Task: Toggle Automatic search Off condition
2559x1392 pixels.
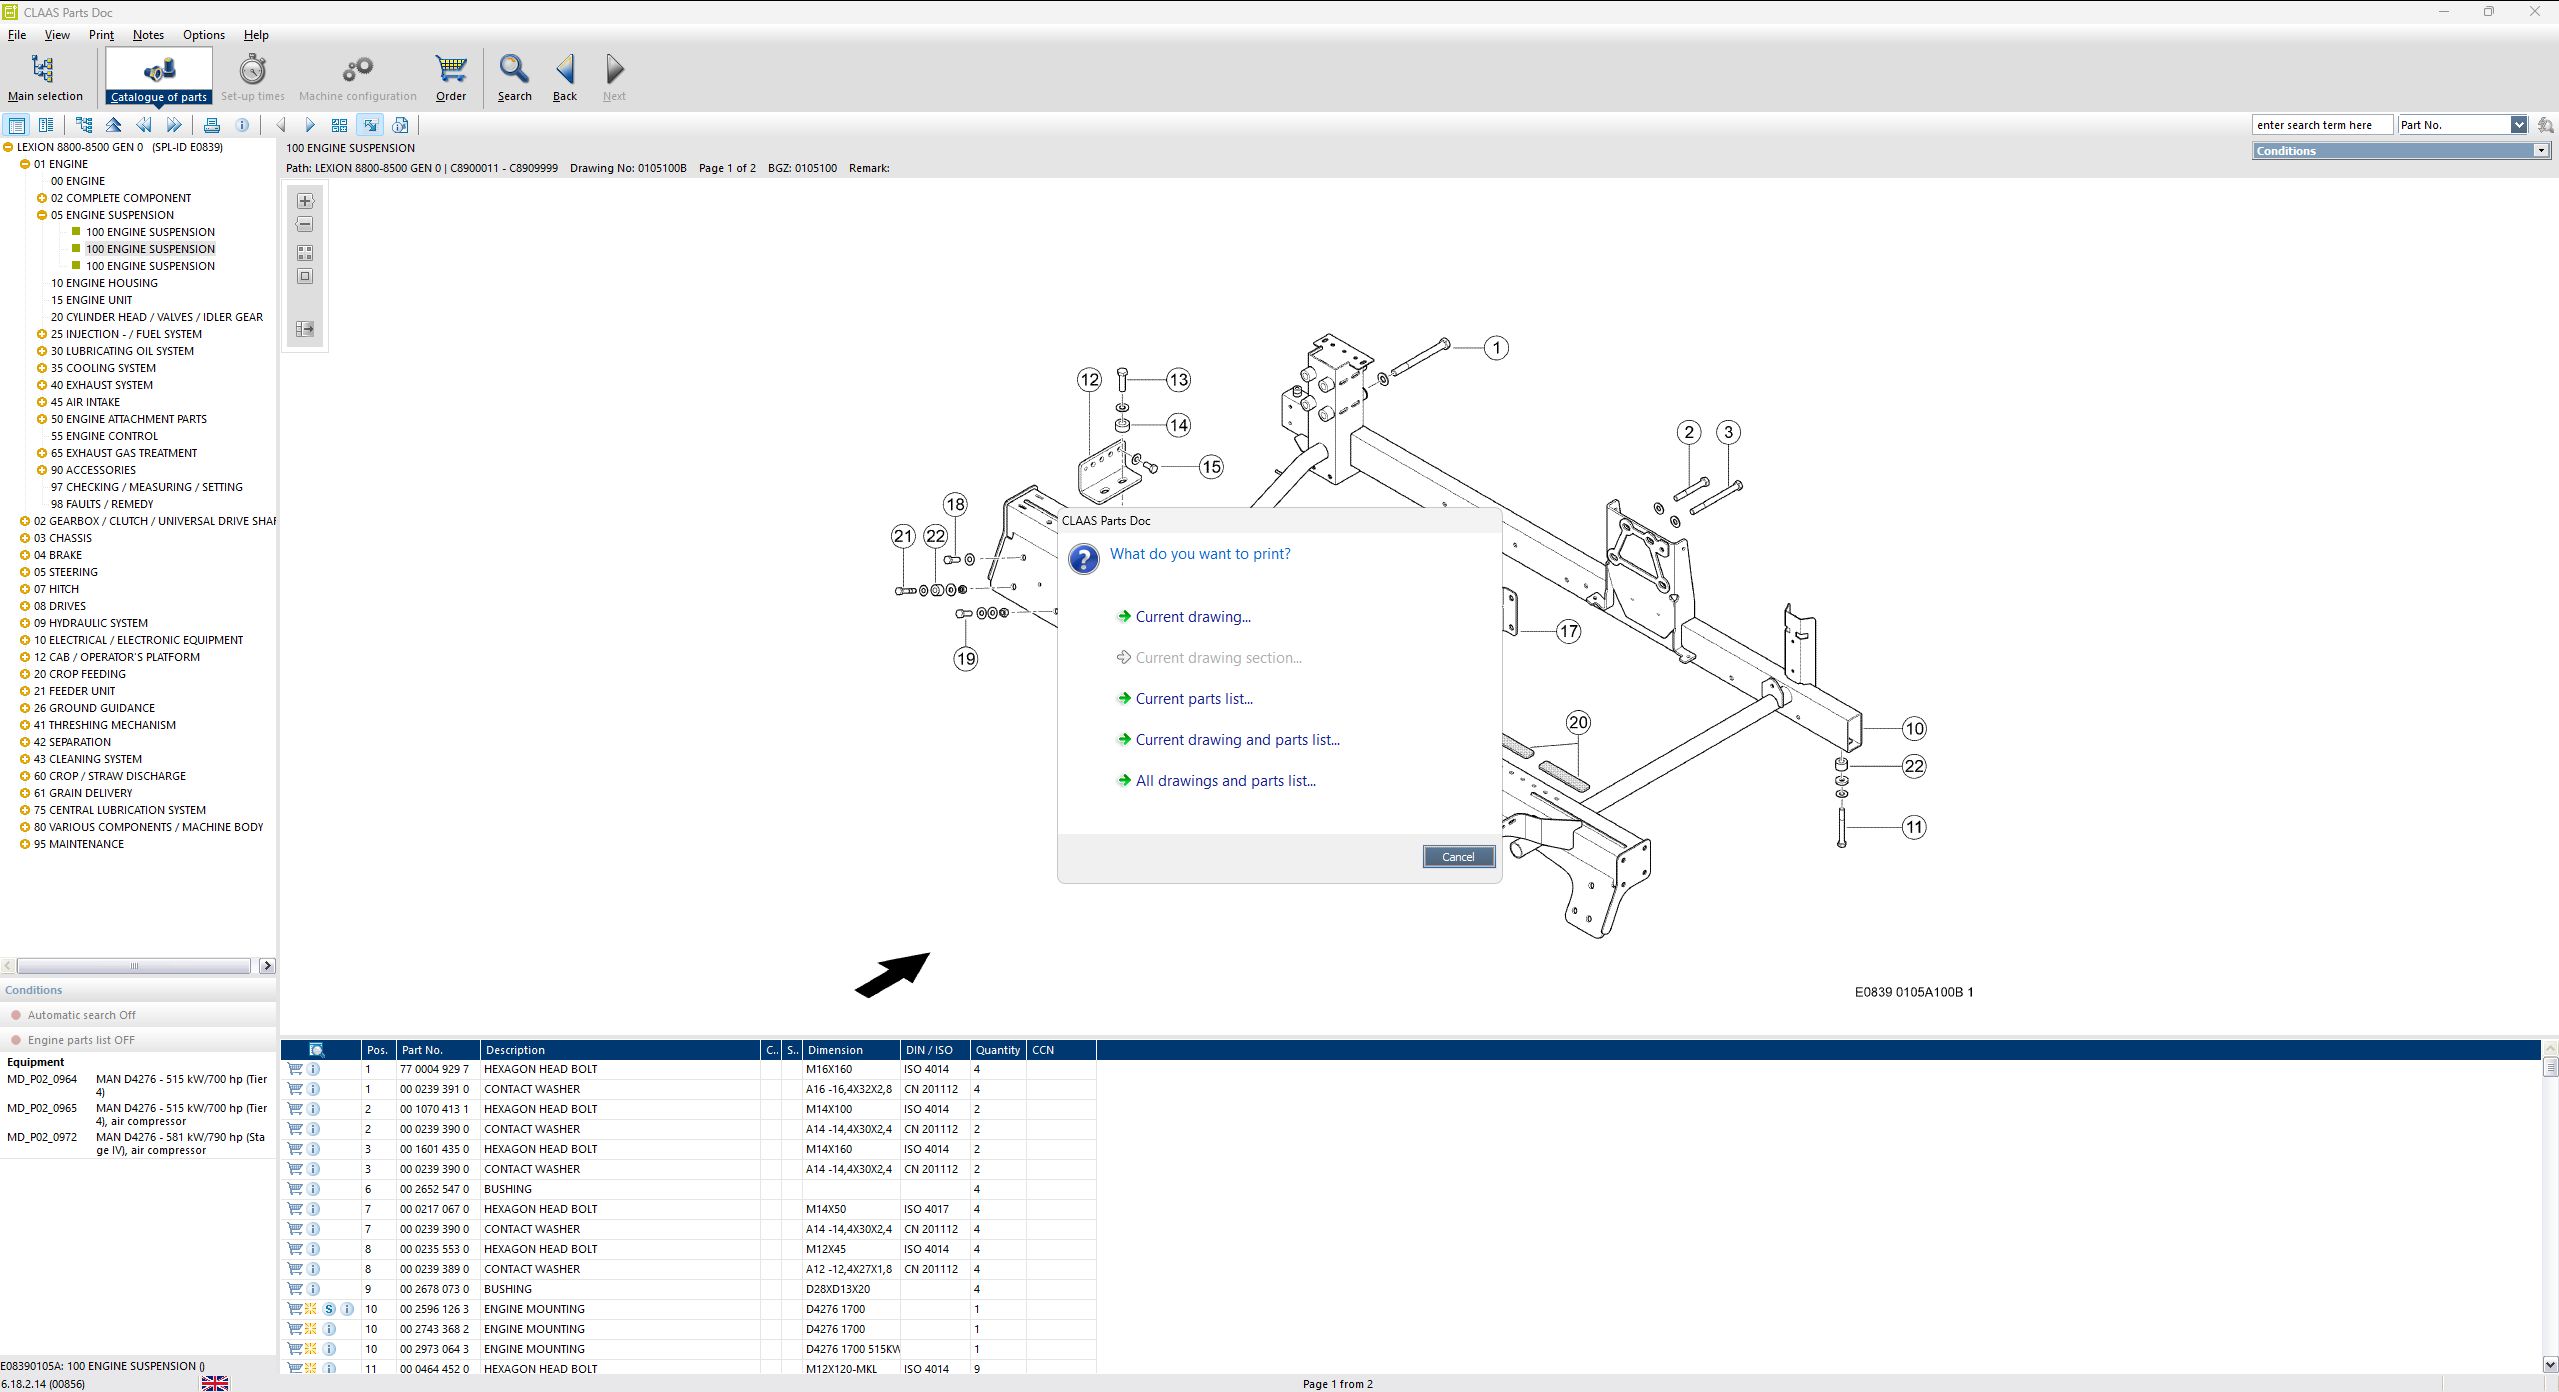Action: point(81,1015)
